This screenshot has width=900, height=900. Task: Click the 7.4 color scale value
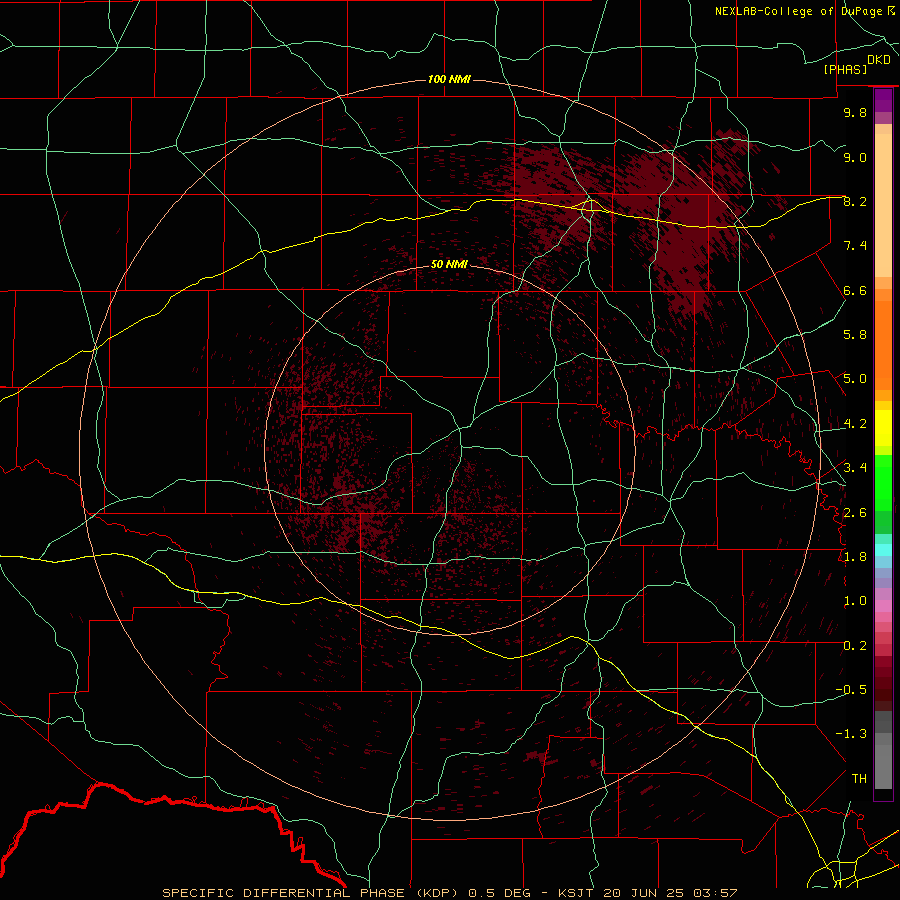tap(855, 246)
